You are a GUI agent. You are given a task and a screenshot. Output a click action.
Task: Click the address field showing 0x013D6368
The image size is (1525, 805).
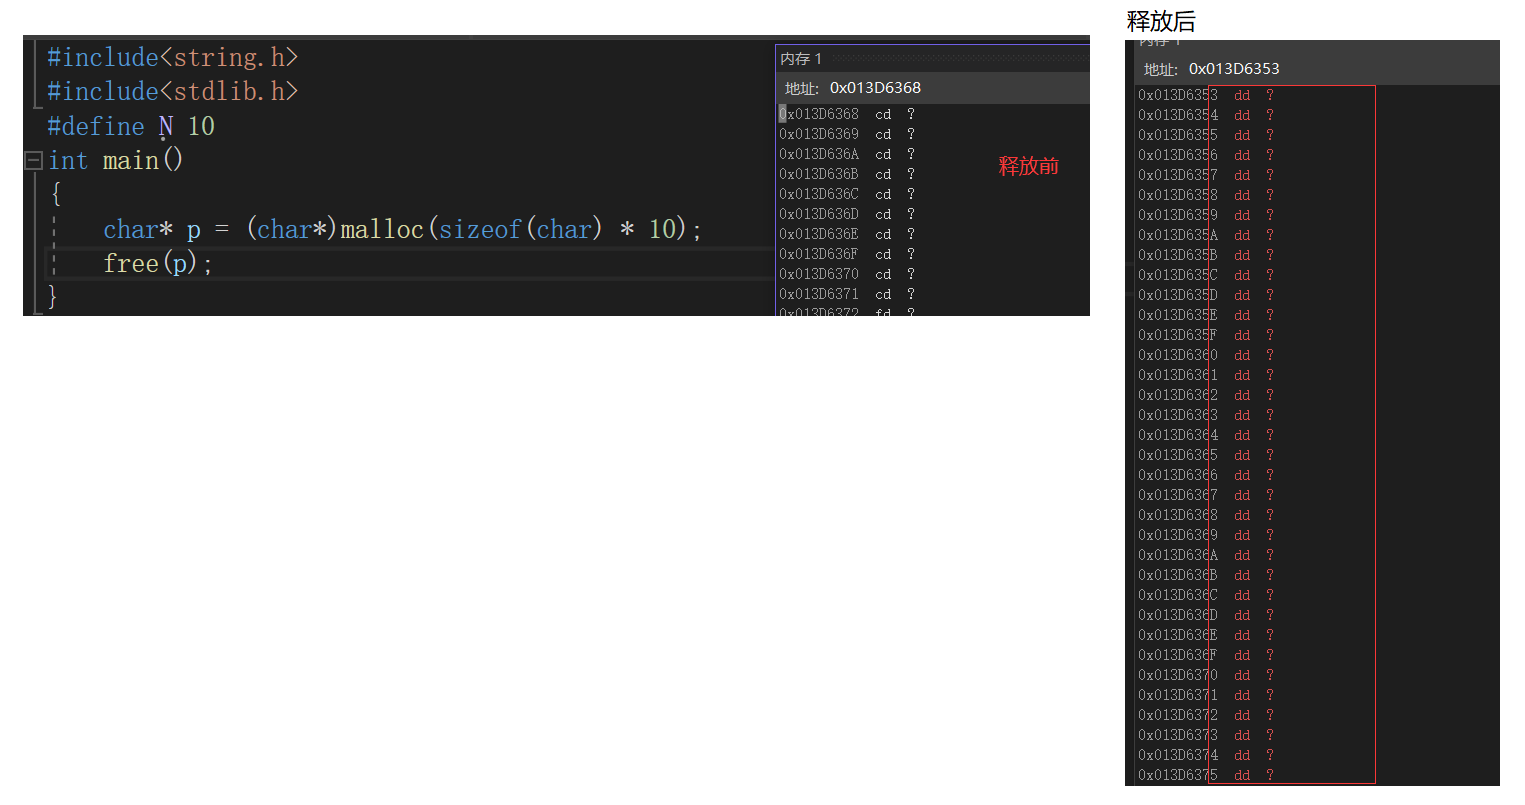coord(875,88)
